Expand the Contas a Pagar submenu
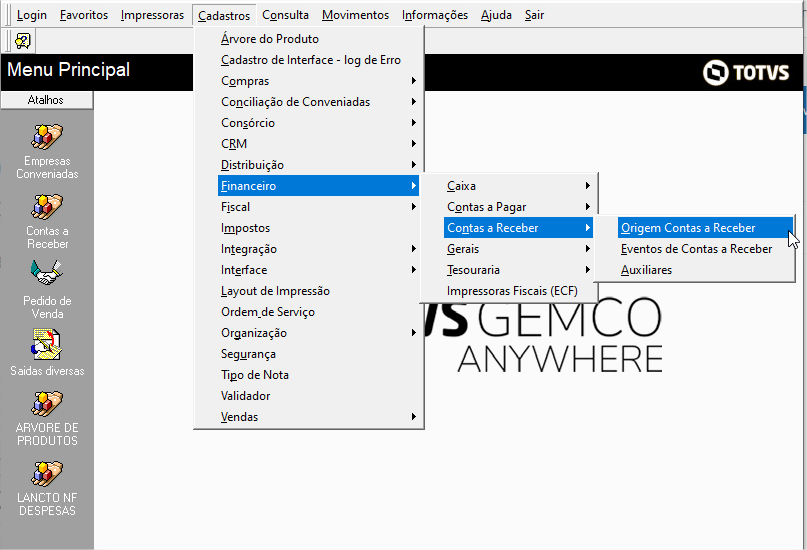 pyautogui.click(x=518, y=207)
